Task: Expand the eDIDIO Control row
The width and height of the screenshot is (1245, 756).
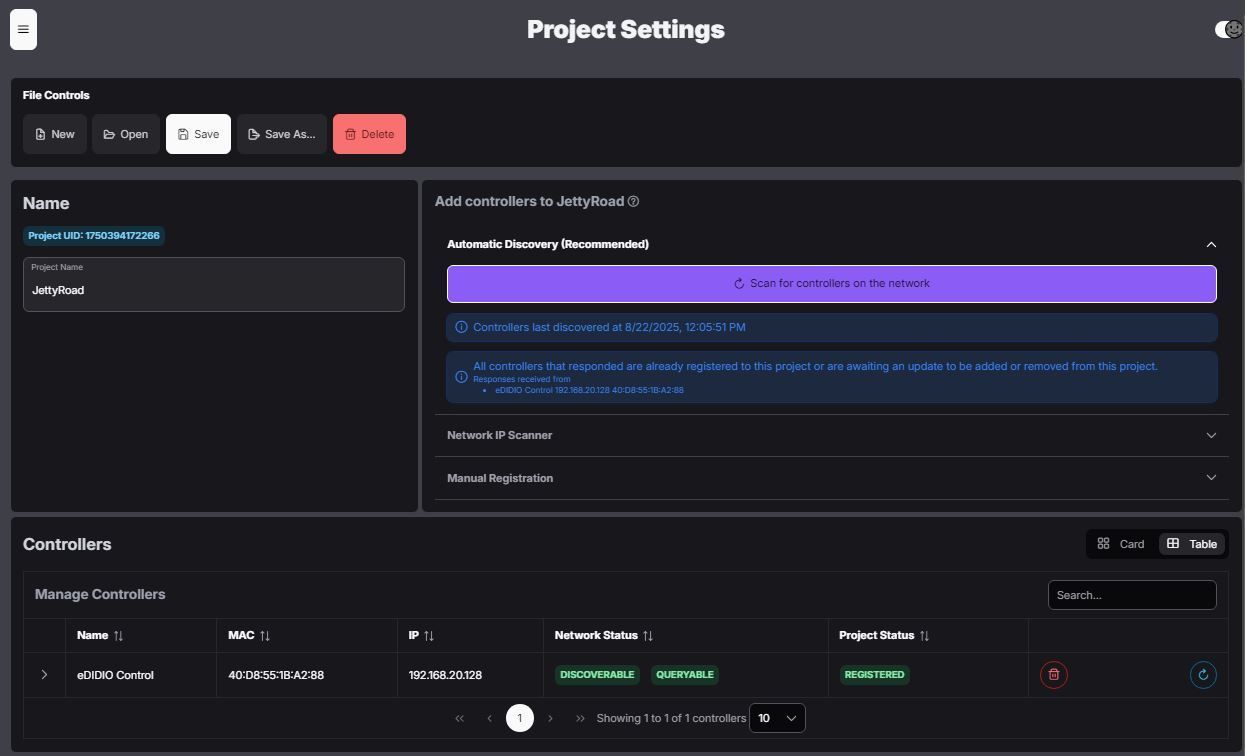Action: [44, 675]
